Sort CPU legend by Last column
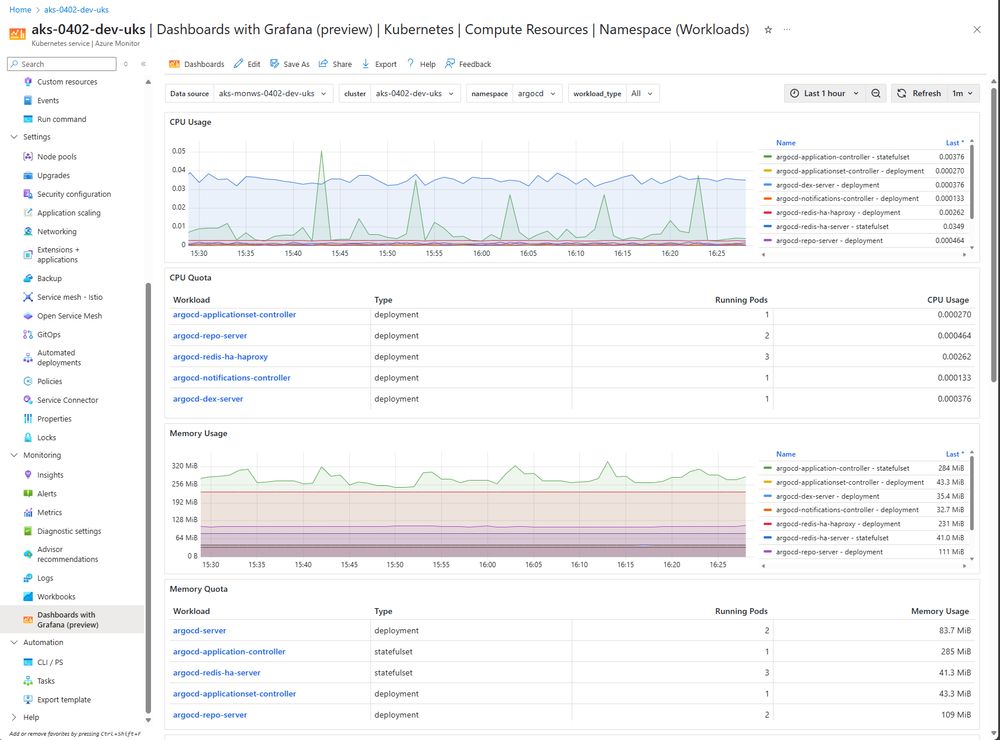 tap(954, 143)
